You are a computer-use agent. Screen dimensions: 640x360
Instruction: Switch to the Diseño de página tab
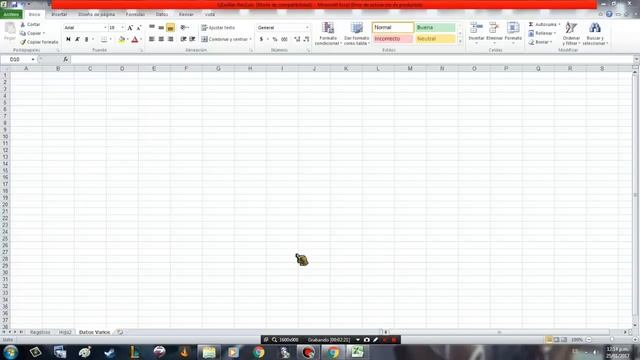tap(97, 14)
